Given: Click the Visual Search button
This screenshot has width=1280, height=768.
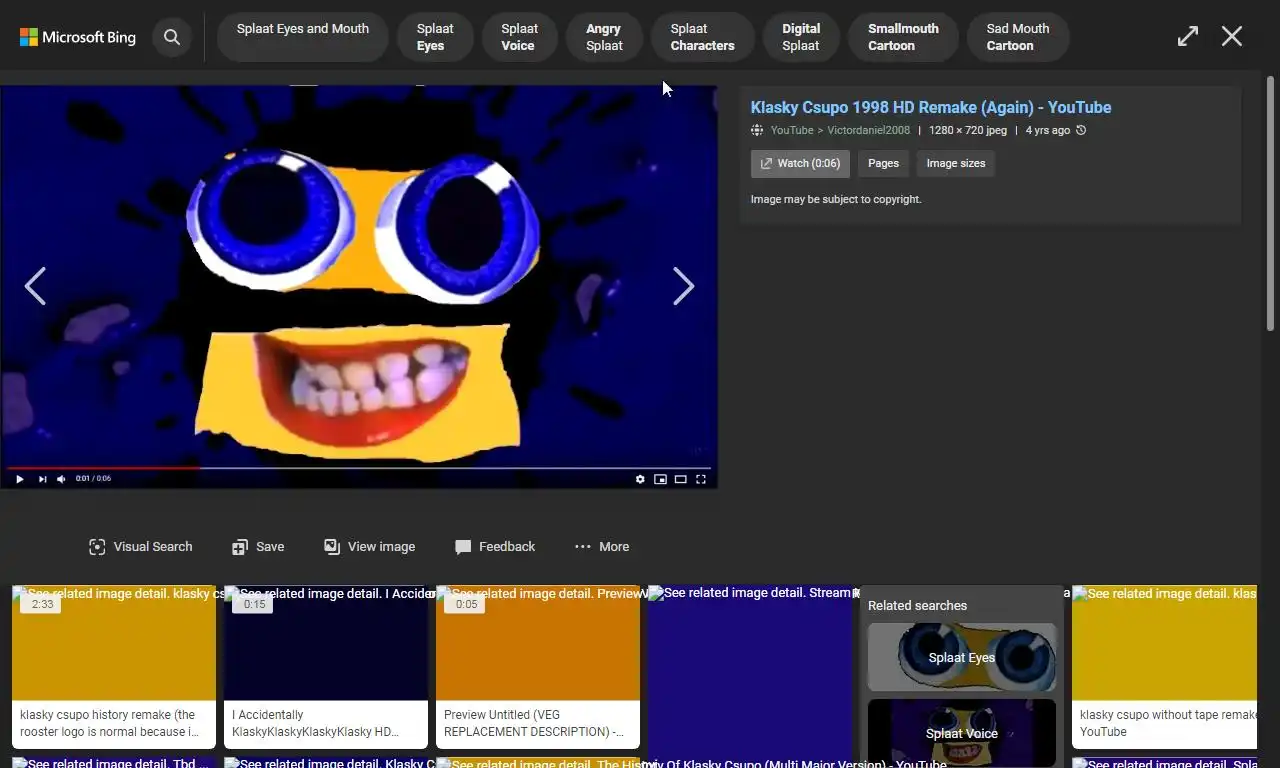Looking at the screenshot, I should coord(140,546).
